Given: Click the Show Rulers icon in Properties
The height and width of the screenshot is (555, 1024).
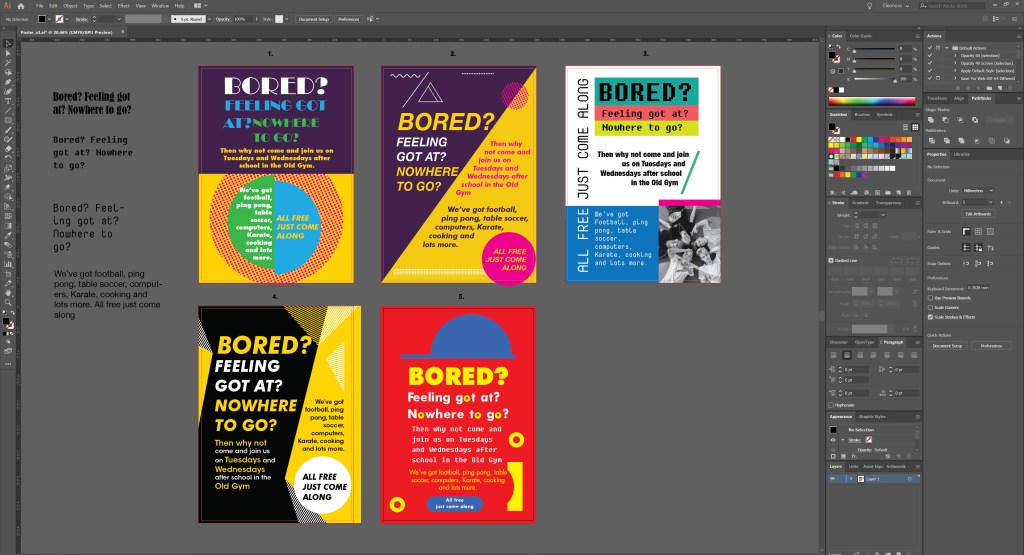Looking at the screenshot, I should (967, 231).
